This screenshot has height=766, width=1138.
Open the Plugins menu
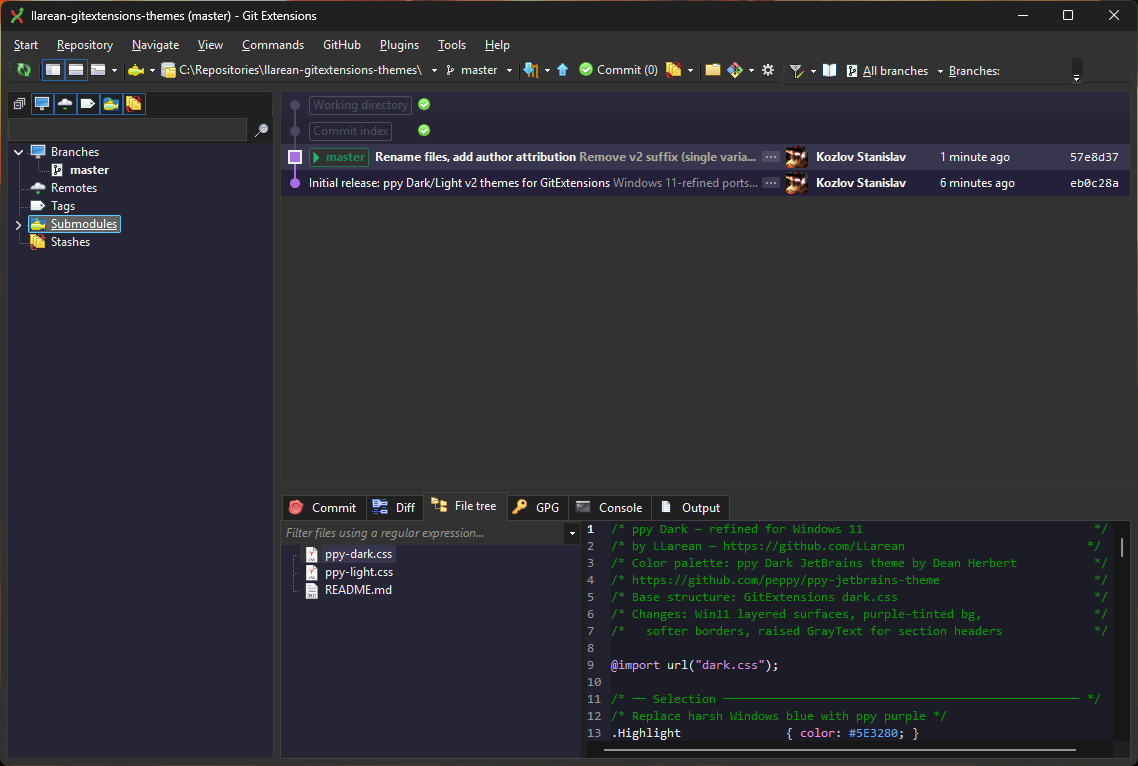pyautogui.click(x=399, y=45)
